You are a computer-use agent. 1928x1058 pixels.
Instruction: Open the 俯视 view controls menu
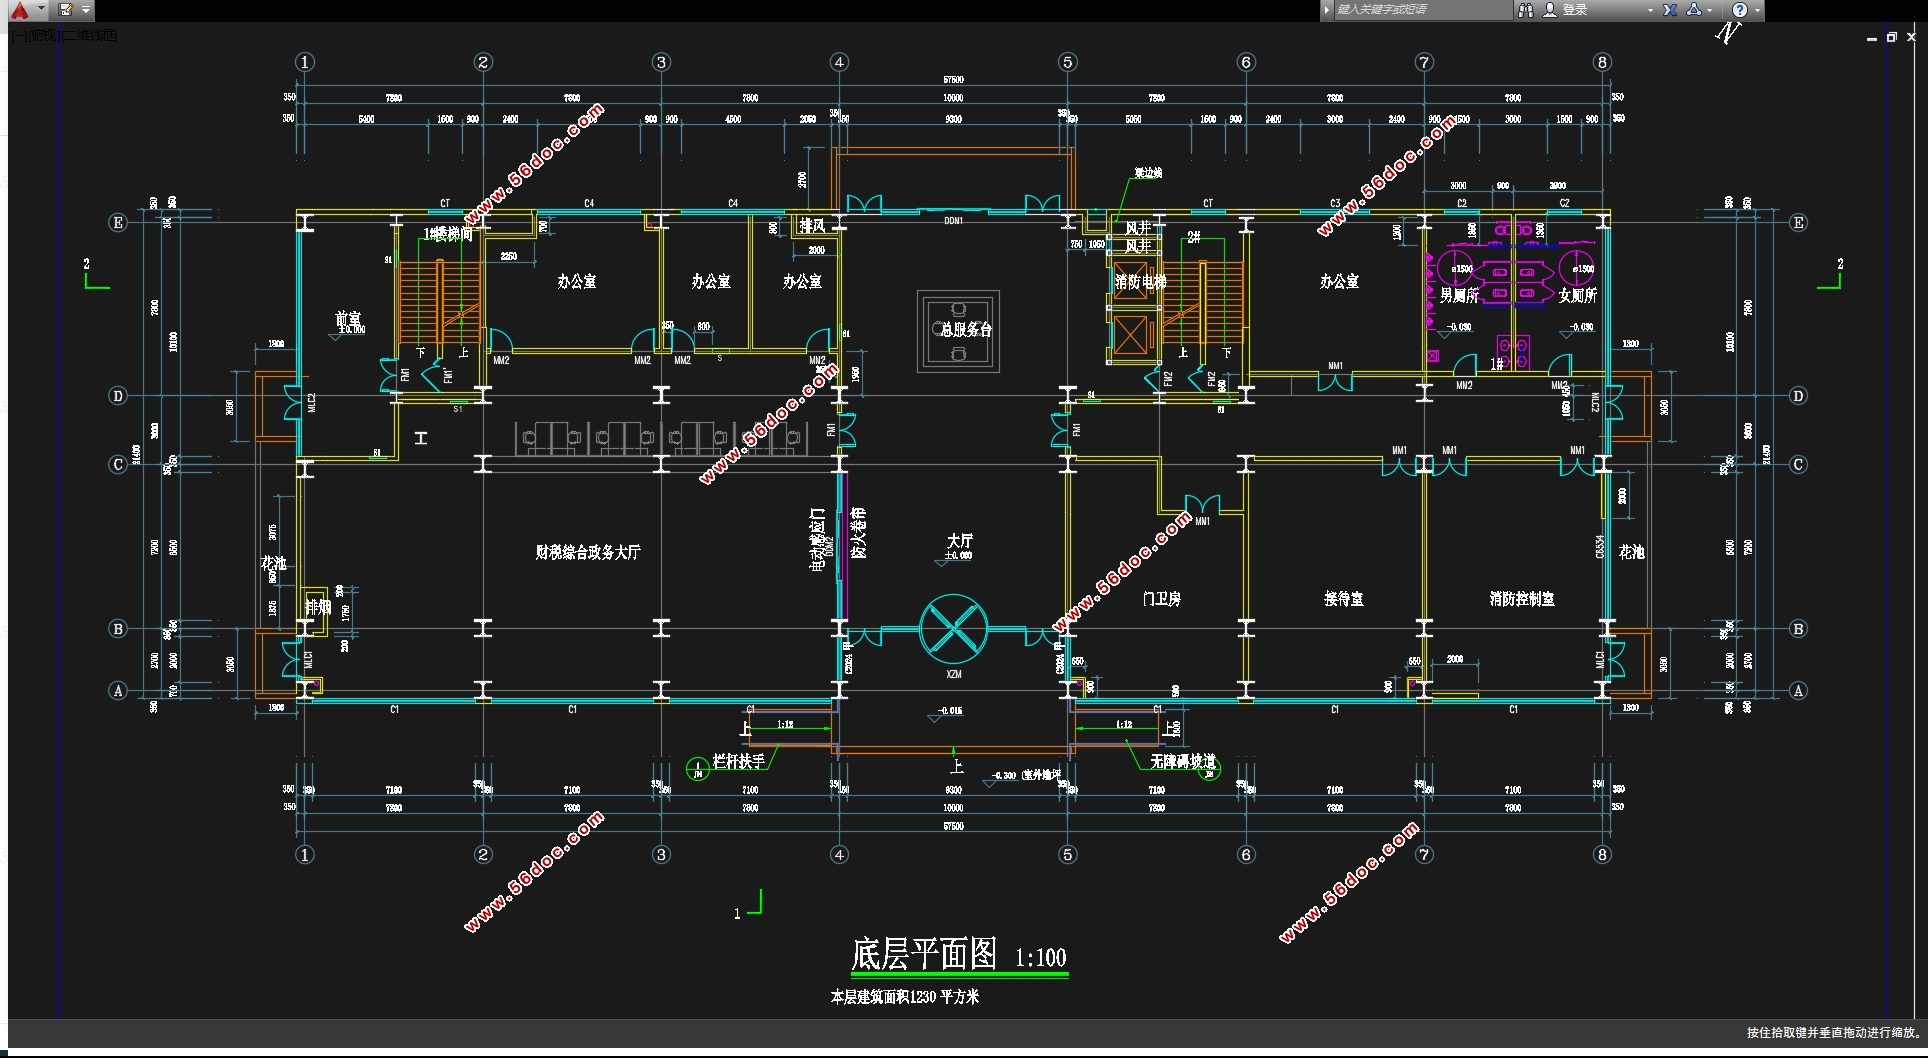click(x=44, y=36)
